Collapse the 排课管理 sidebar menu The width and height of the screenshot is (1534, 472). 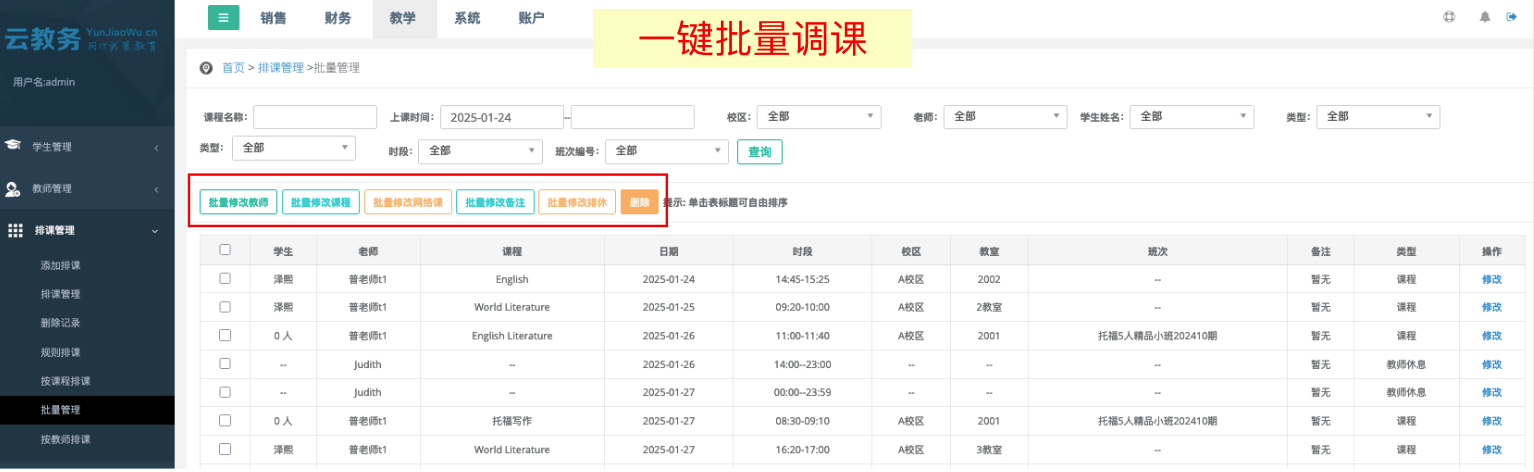(87, 230)
